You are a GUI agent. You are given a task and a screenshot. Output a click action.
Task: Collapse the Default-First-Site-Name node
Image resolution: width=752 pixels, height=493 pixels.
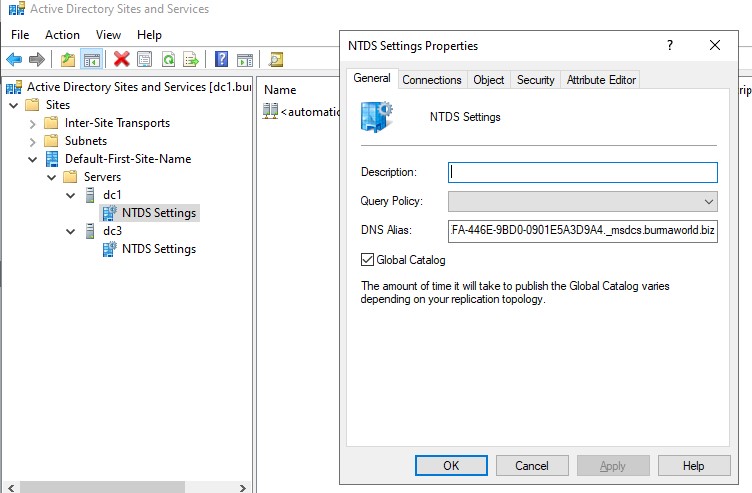32,159
